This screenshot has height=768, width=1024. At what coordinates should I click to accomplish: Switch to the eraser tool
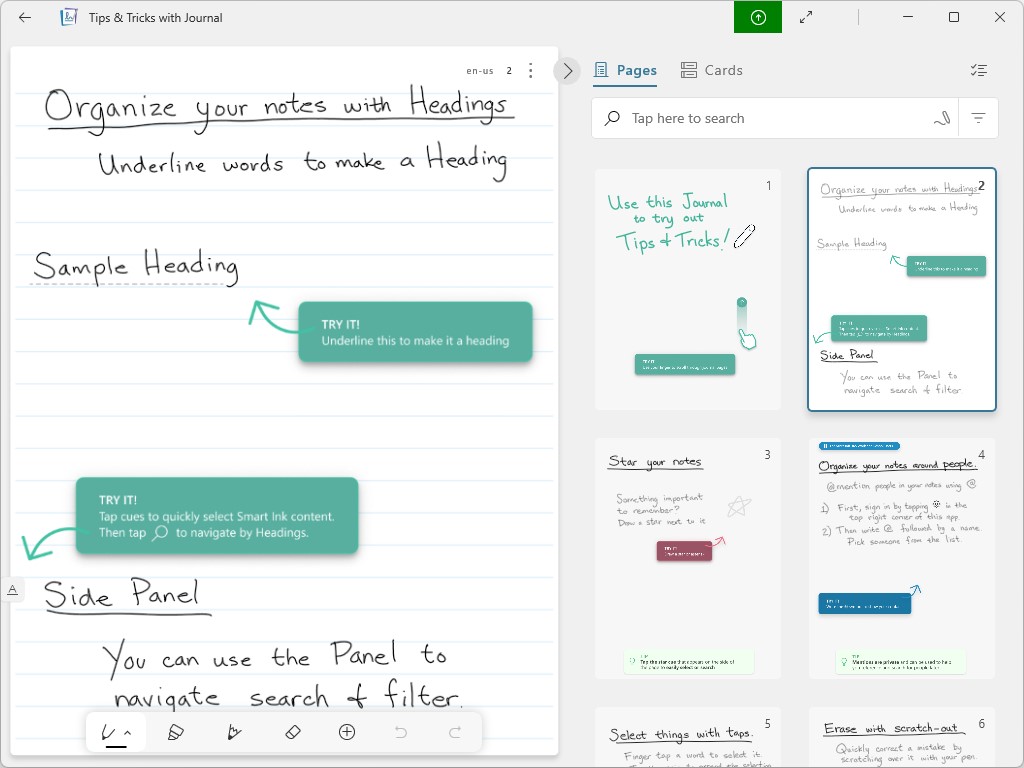click(x=293, y=732)
